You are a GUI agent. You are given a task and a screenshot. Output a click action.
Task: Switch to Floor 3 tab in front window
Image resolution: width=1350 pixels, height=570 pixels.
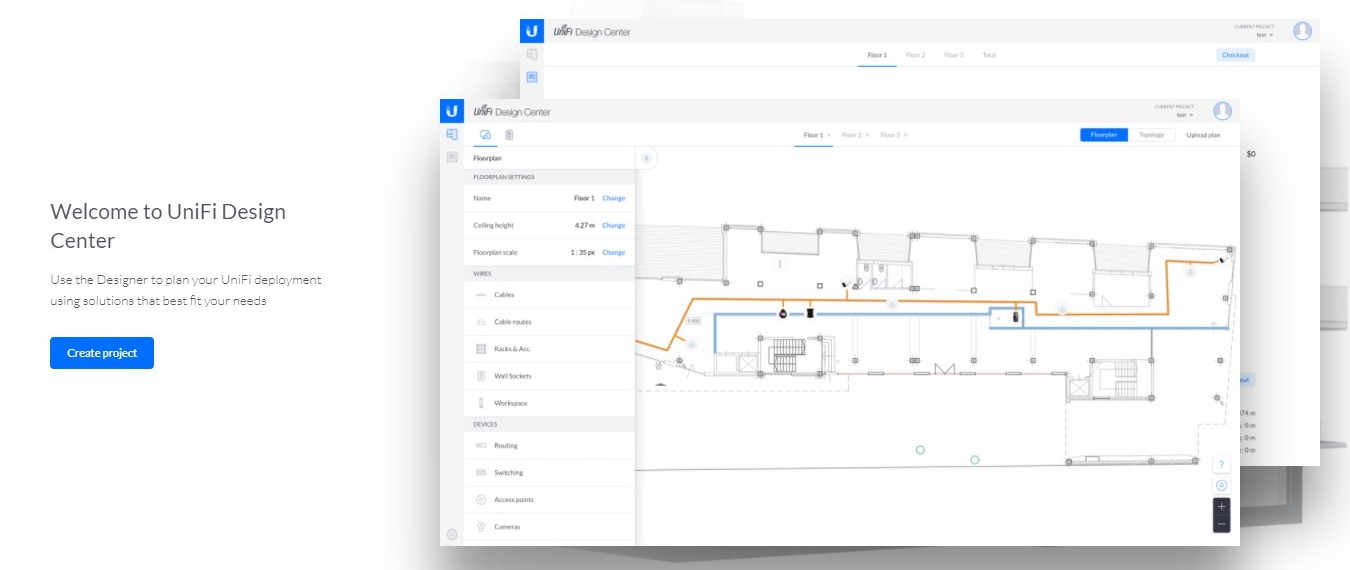pos(890,135)
